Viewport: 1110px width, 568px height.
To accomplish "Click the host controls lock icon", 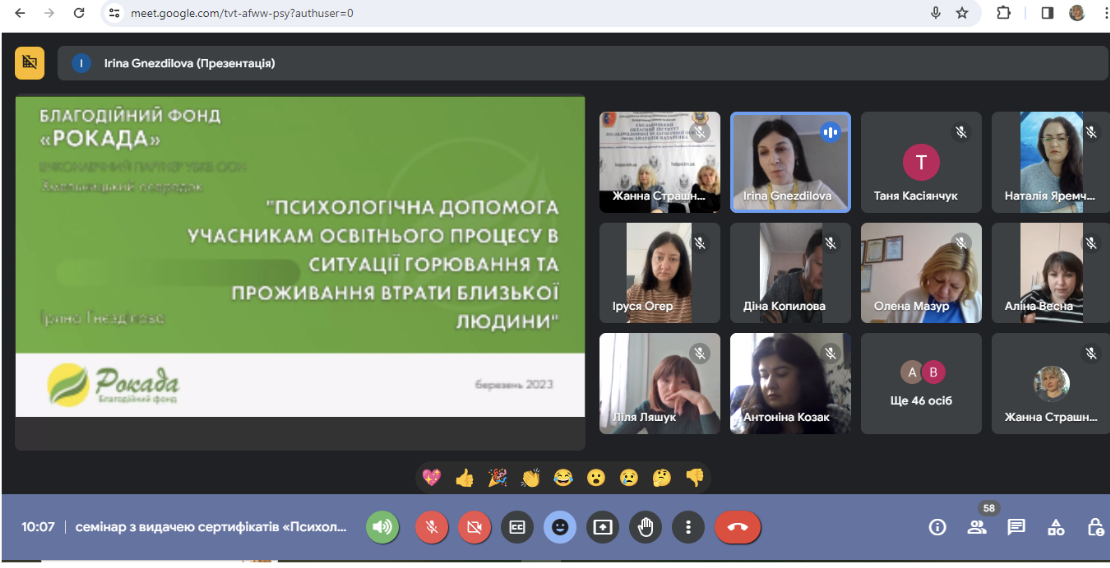I will point(1094,527).
